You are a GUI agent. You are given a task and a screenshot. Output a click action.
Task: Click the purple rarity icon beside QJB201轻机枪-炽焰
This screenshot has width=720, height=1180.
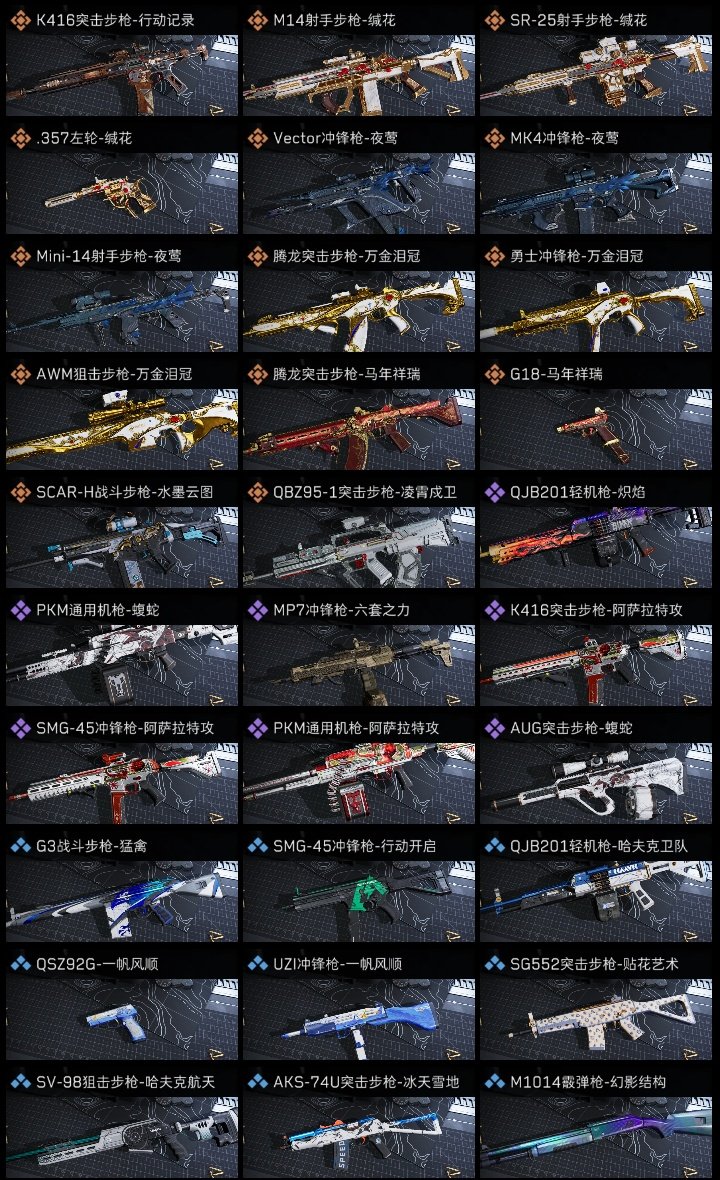point(495,492)
